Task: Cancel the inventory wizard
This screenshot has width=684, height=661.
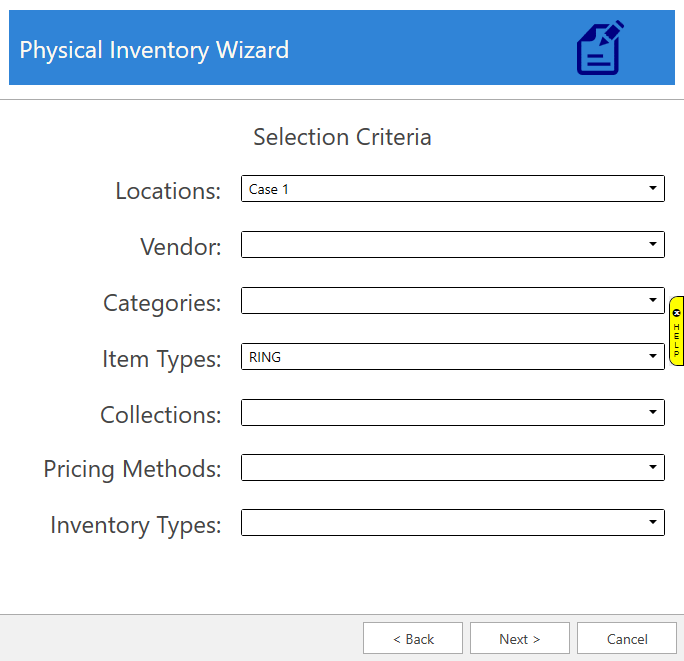Action: [627, 639]
